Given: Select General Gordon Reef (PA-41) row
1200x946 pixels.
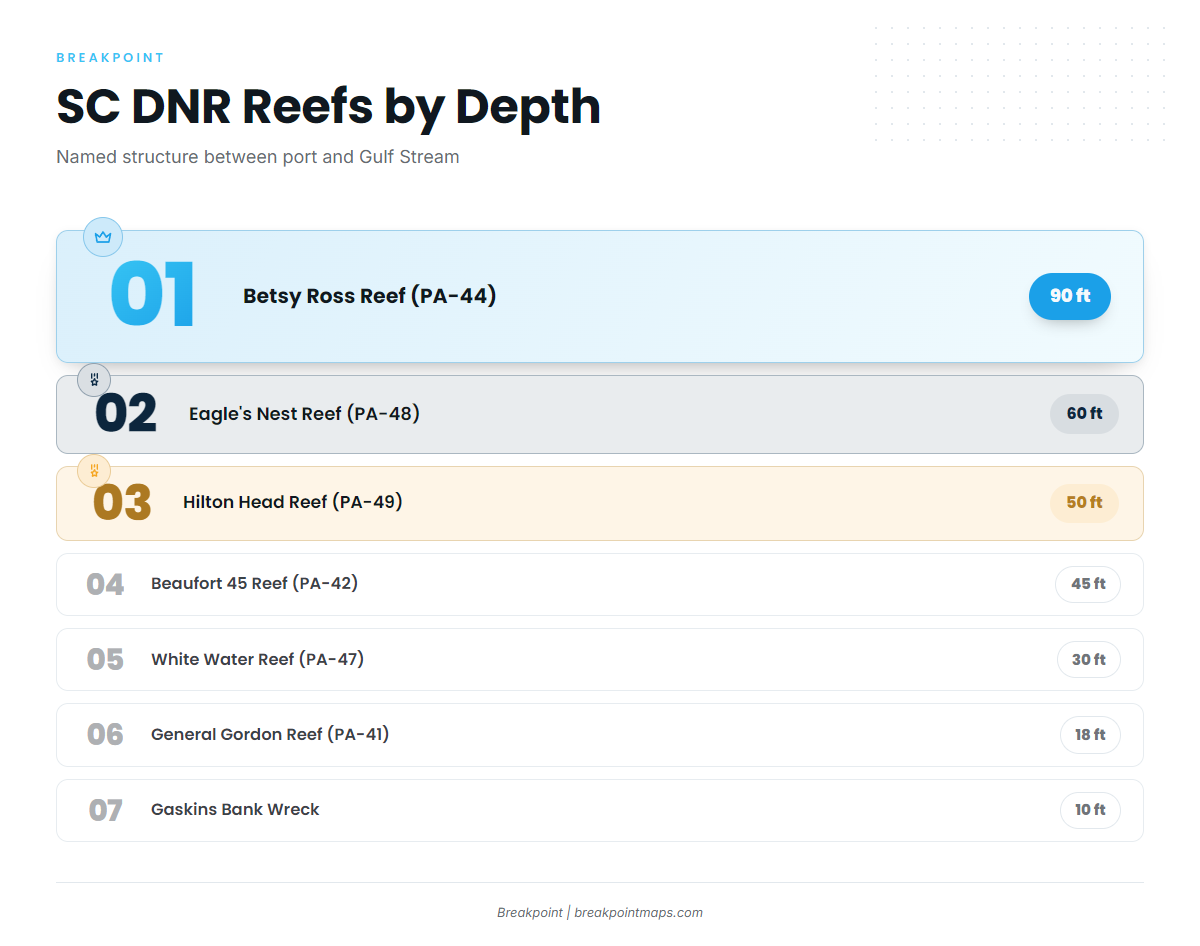Looking at the screenshot, I should 600,735.
